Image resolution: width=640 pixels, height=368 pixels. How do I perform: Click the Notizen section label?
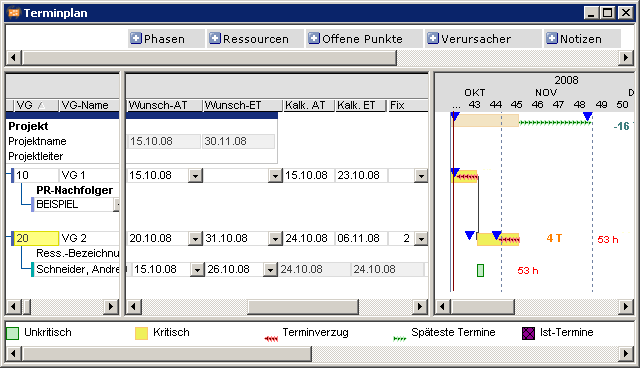point(581,39)
